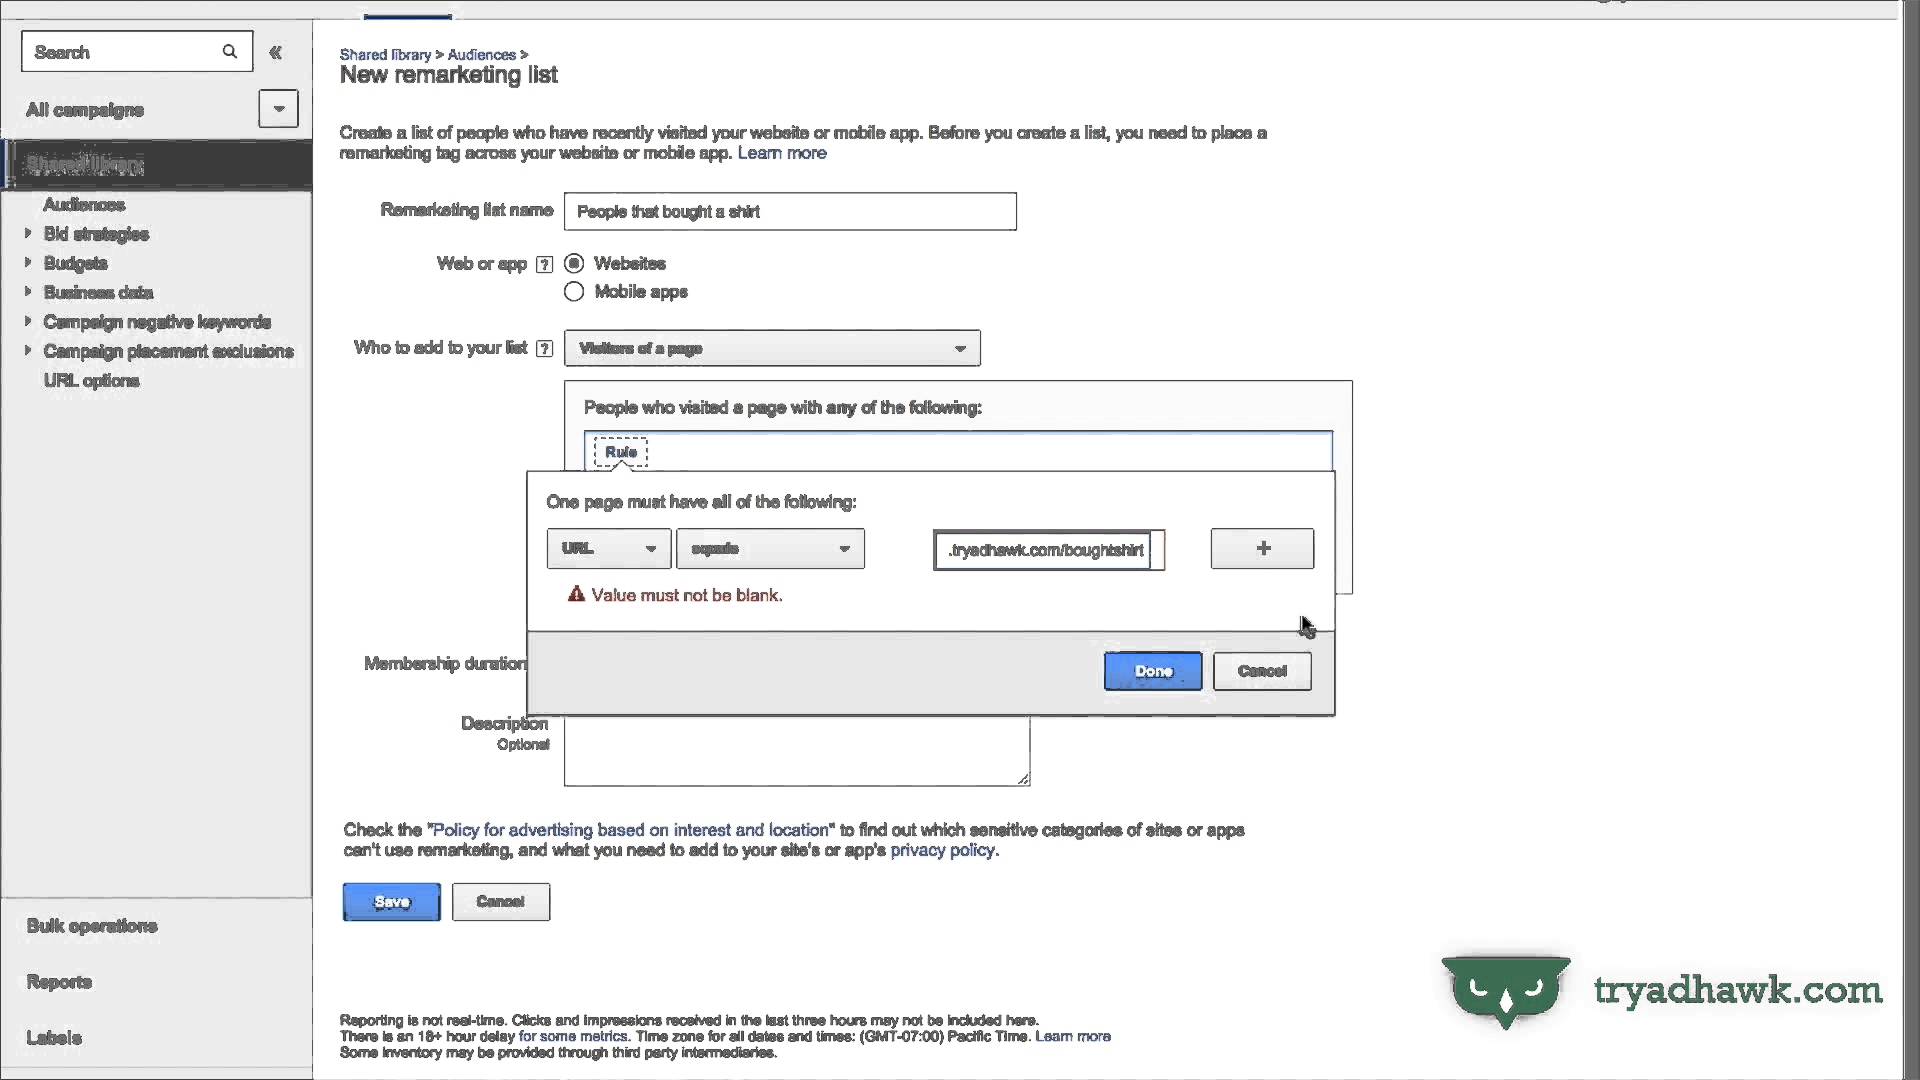The height and width of the screenshot is (1080, 1920).
Task: Cancel the rule dialog
Action: click(1262, 671)
